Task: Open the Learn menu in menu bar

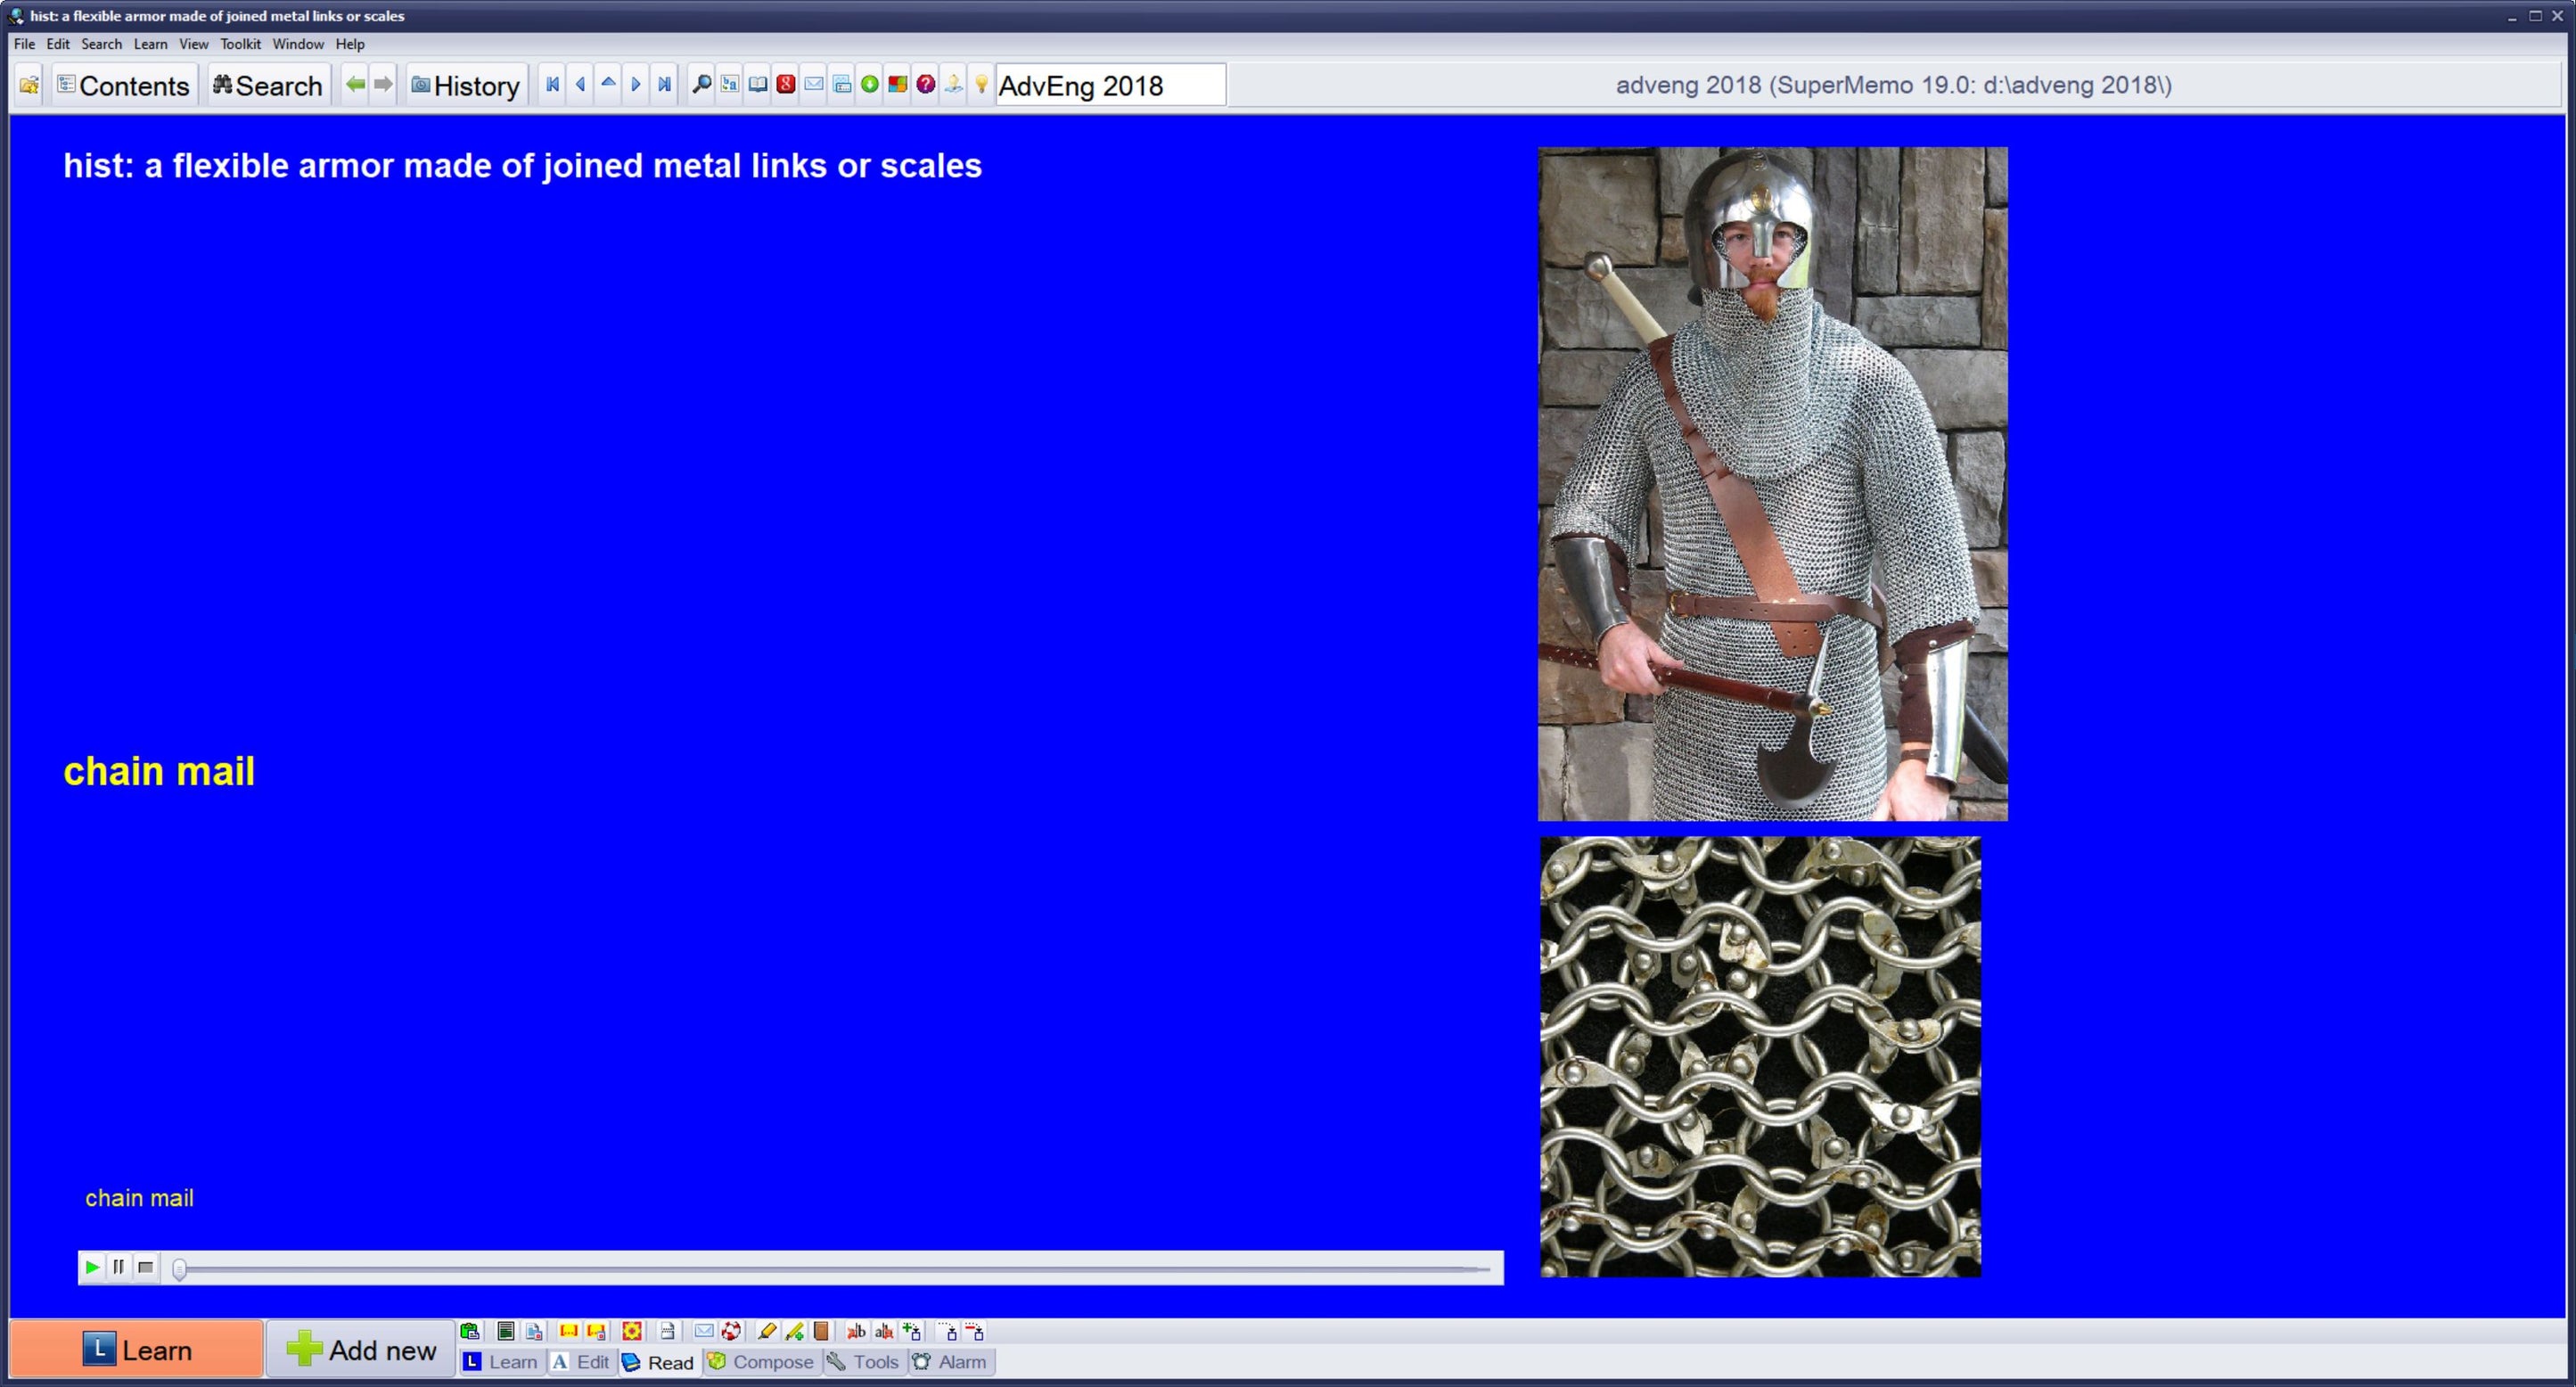Action: [150, 44]
